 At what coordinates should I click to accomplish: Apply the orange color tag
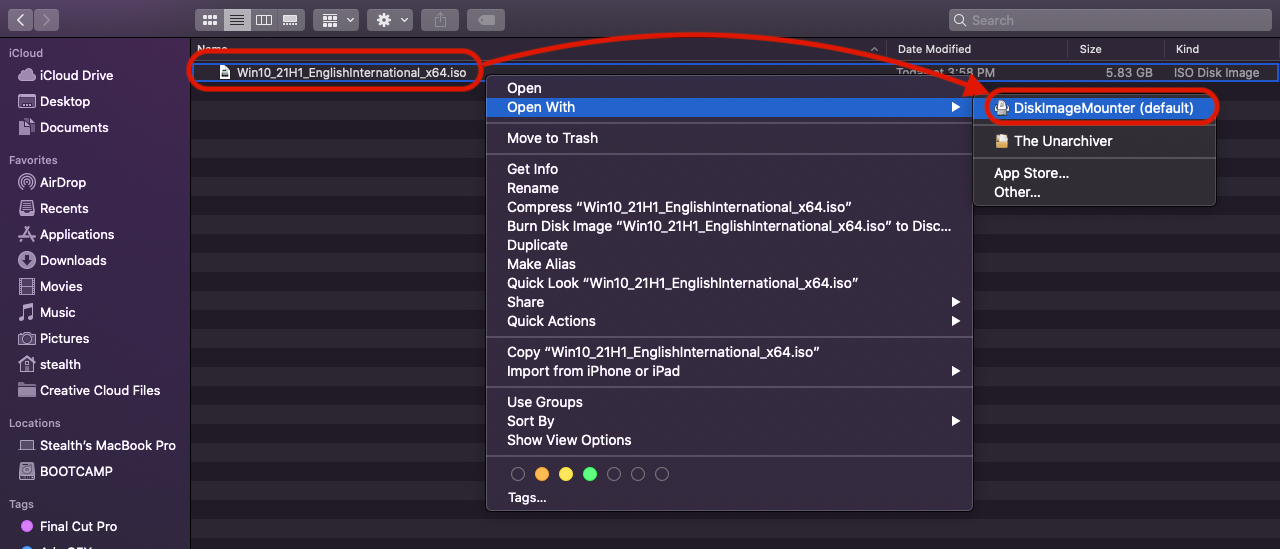(542, 474)
